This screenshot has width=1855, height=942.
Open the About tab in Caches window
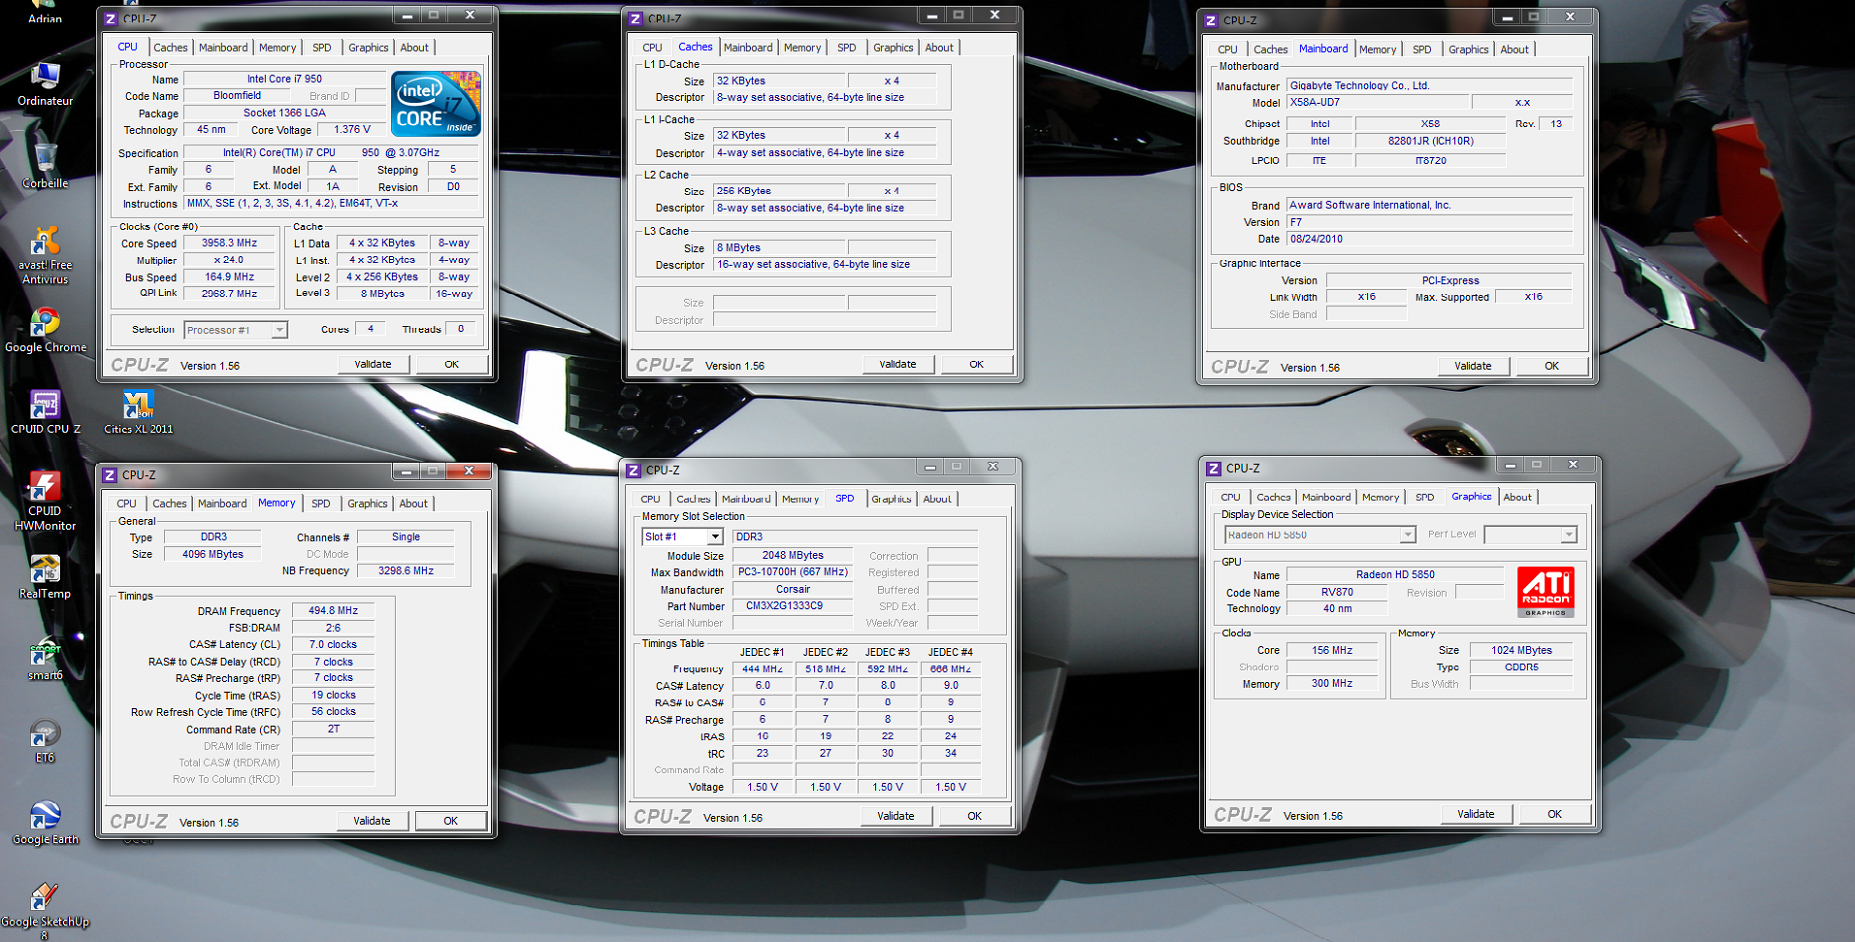coord(938,48)
